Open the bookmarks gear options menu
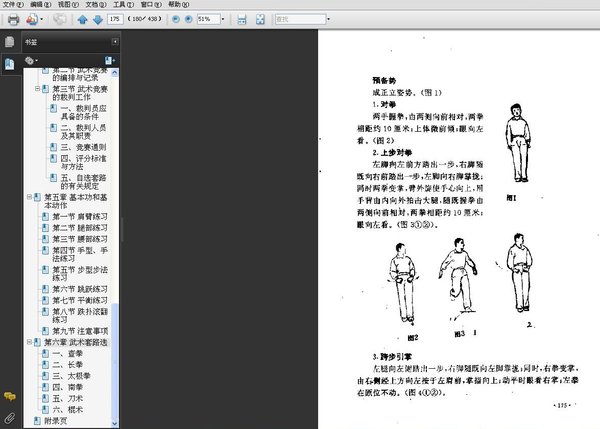Image resolution: width=600 pixels, height=429 pixels. click(31, 60)
